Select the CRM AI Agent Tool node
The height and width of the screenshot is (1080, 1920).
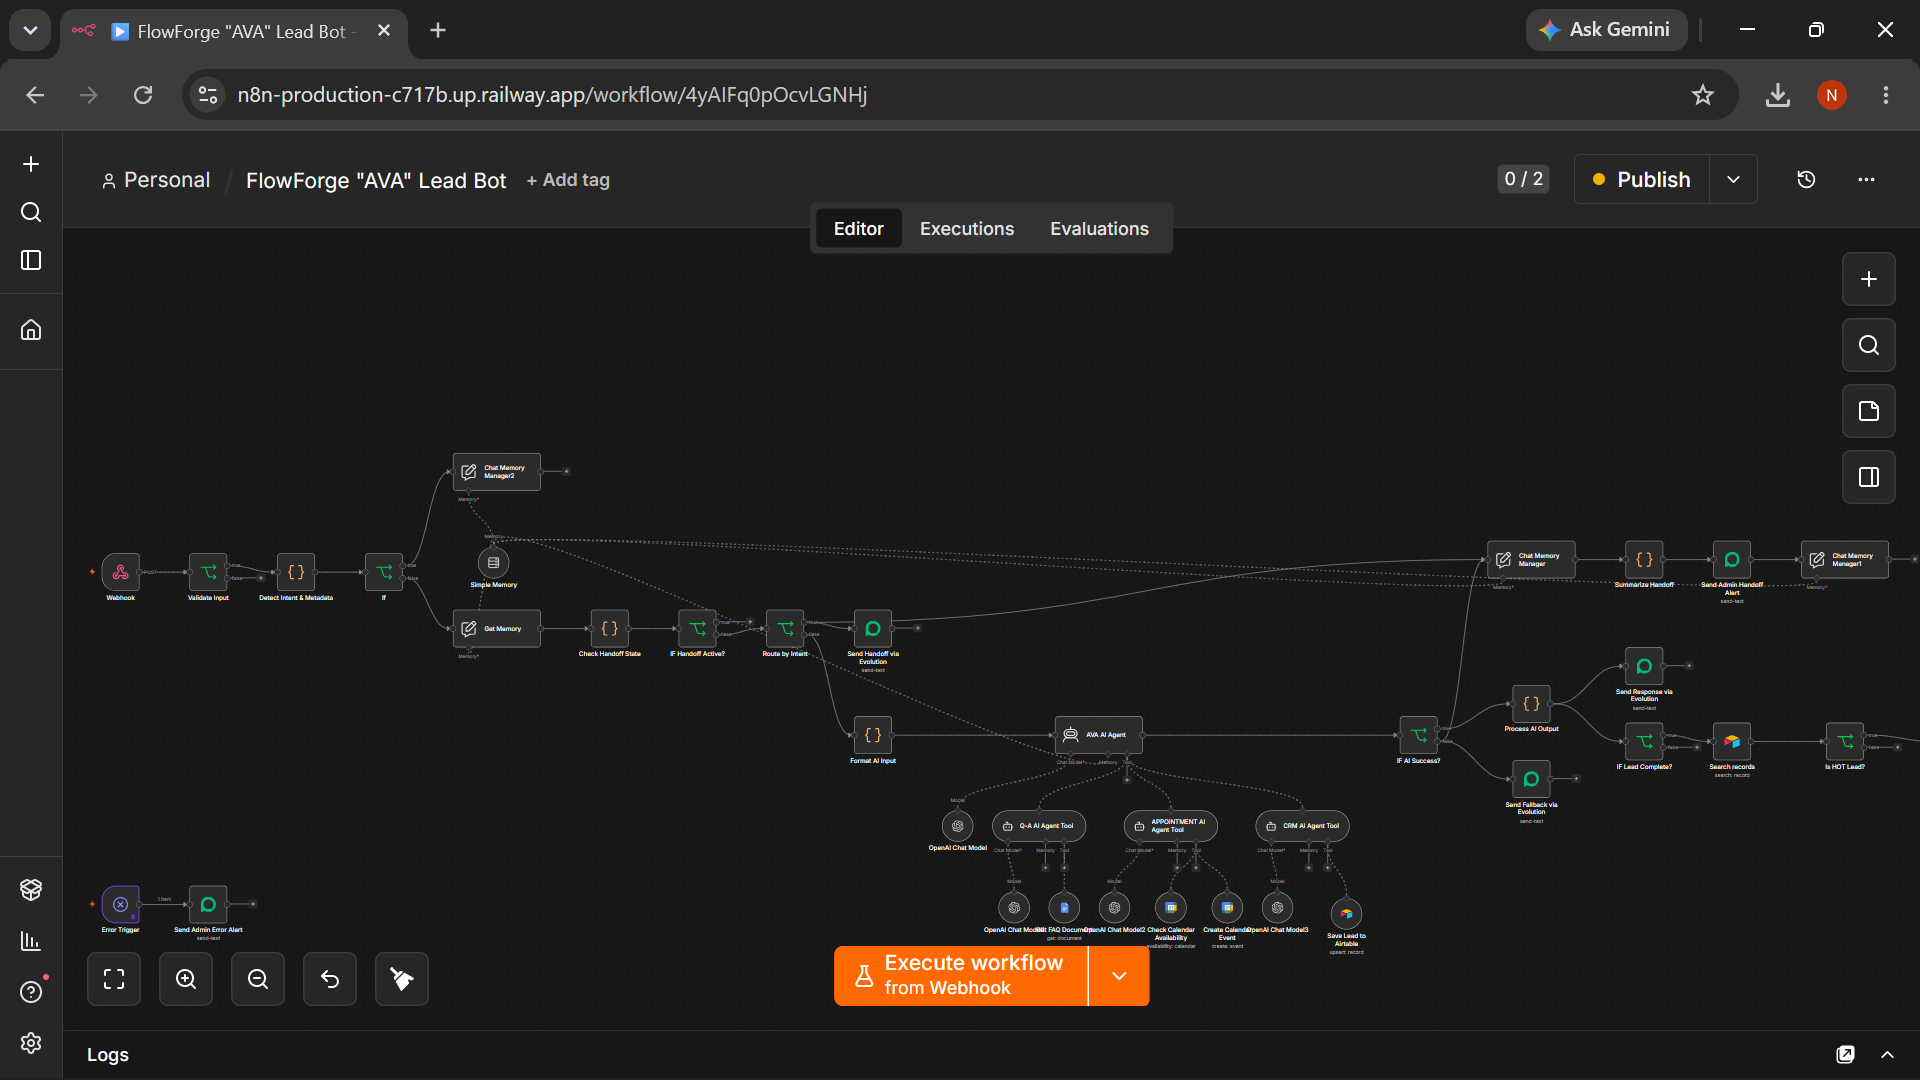1303,826
